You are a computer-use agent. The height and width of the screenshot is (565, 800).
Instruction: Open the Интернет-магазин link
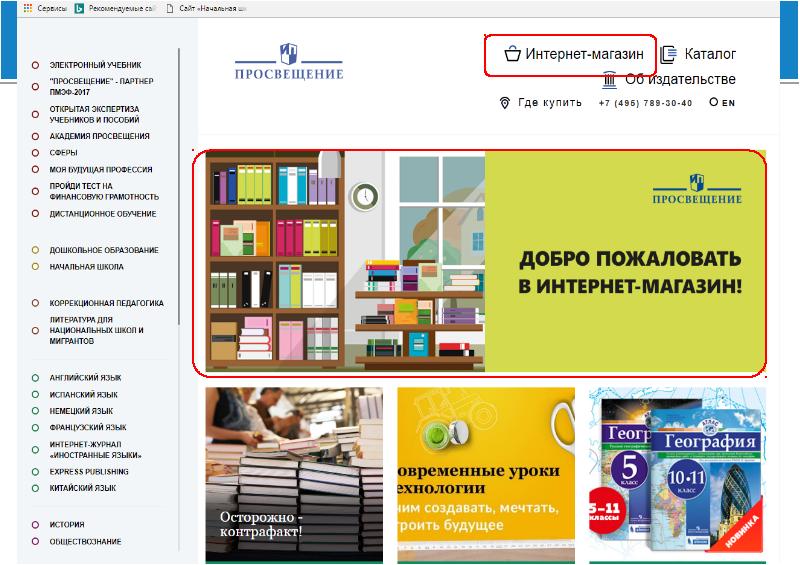point(584,54)
